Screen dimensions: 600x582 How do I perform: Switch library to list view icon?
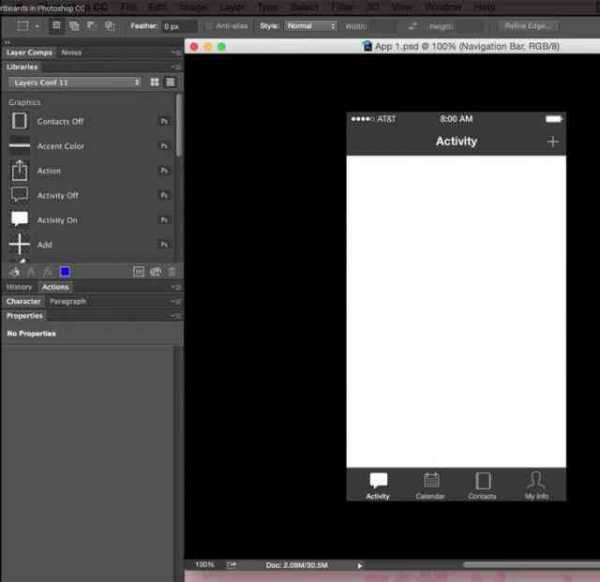(170, 82)
